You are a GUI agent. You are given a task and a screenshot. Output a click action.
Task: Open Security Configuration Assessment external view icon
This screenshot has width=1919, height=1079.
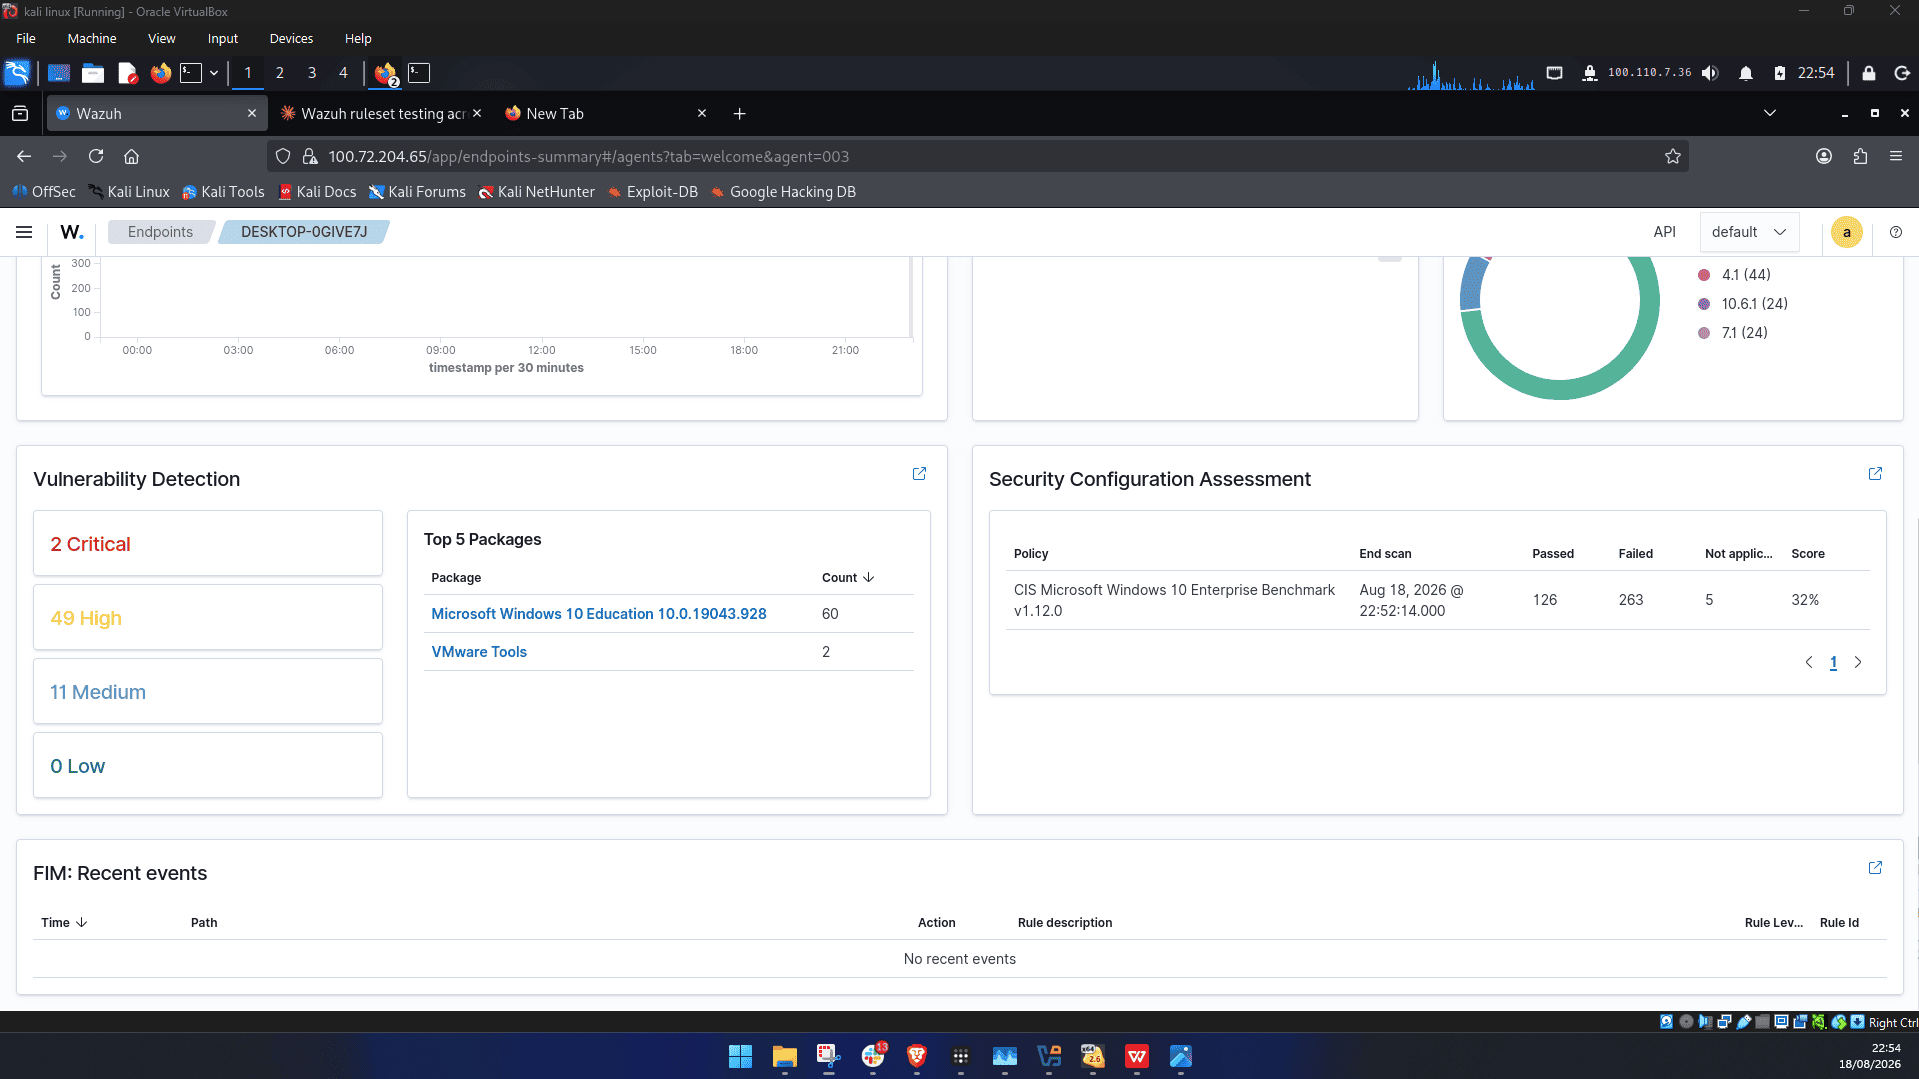click(1875, 474)
